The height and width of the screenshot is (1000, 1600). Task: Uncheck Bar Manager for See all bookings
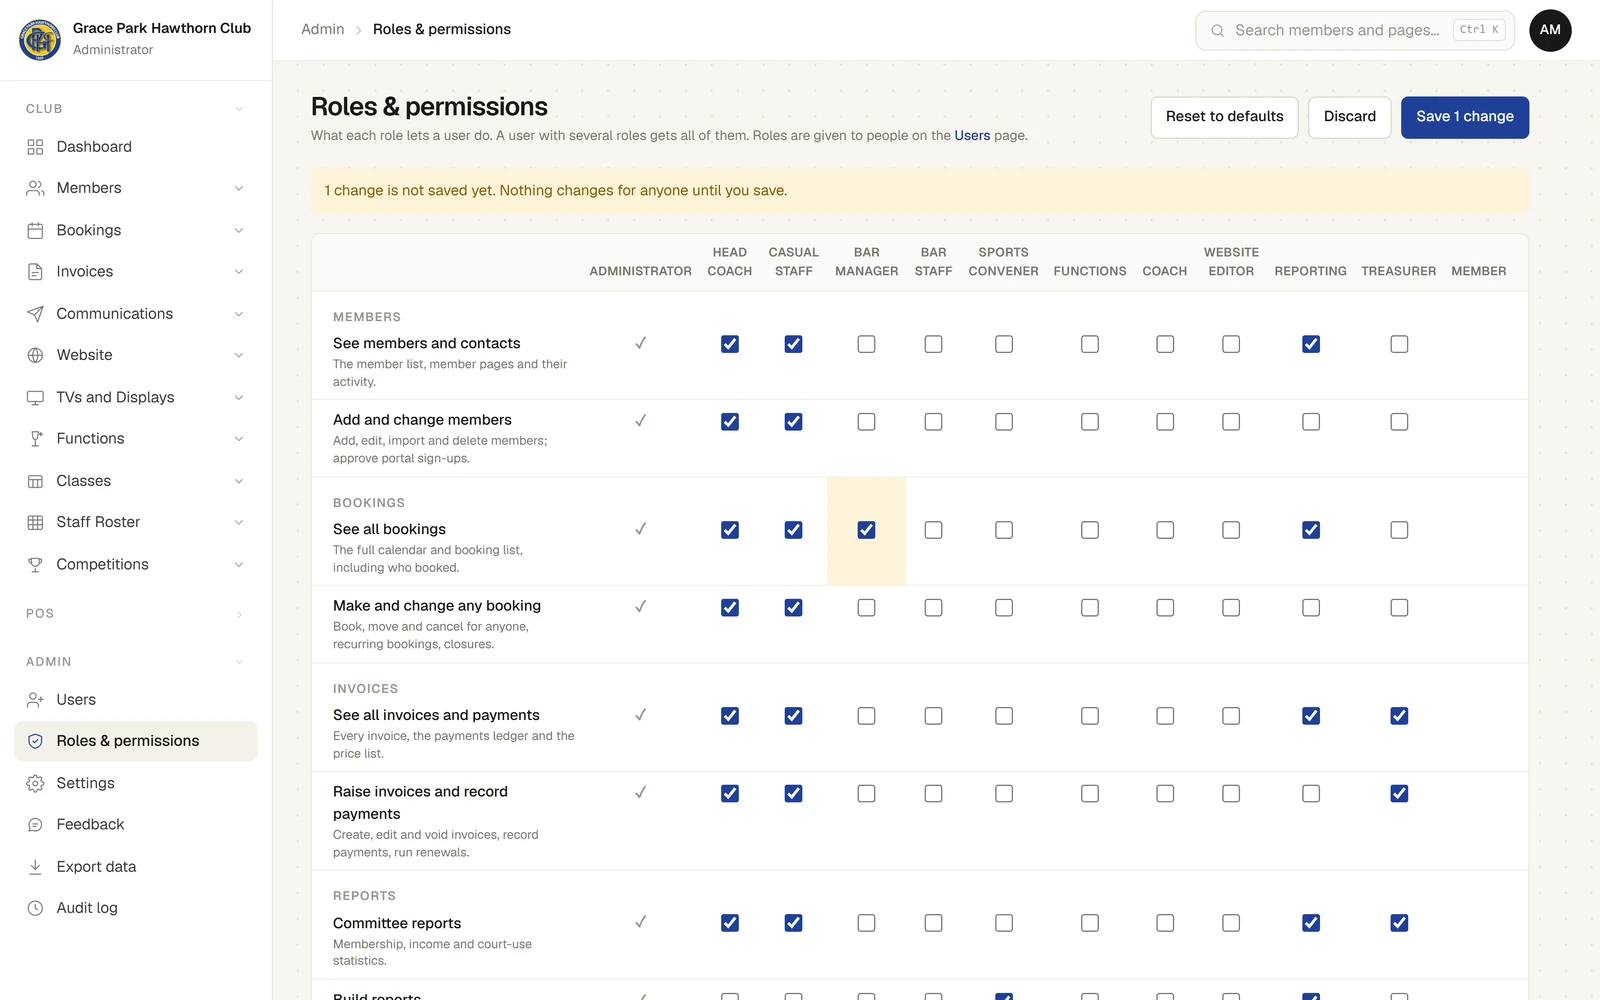(x=866, y=530)
